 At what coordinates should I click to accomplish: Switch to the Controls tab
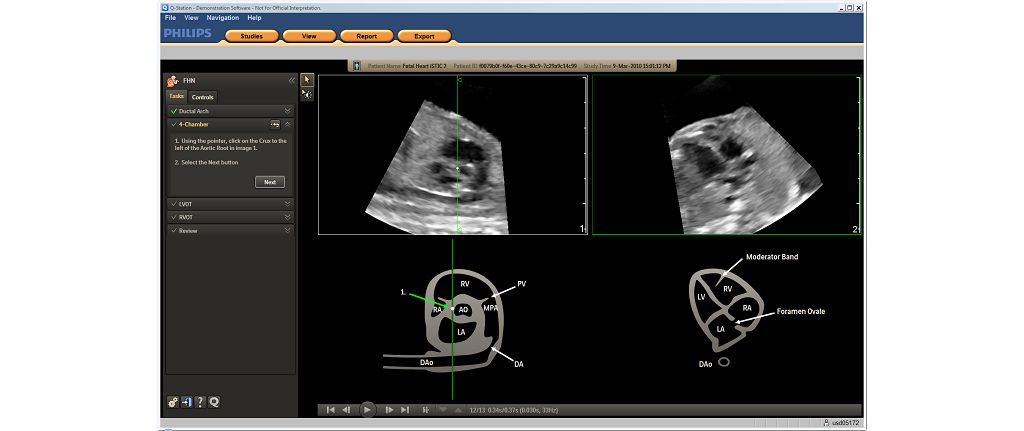tap(202, 97)
